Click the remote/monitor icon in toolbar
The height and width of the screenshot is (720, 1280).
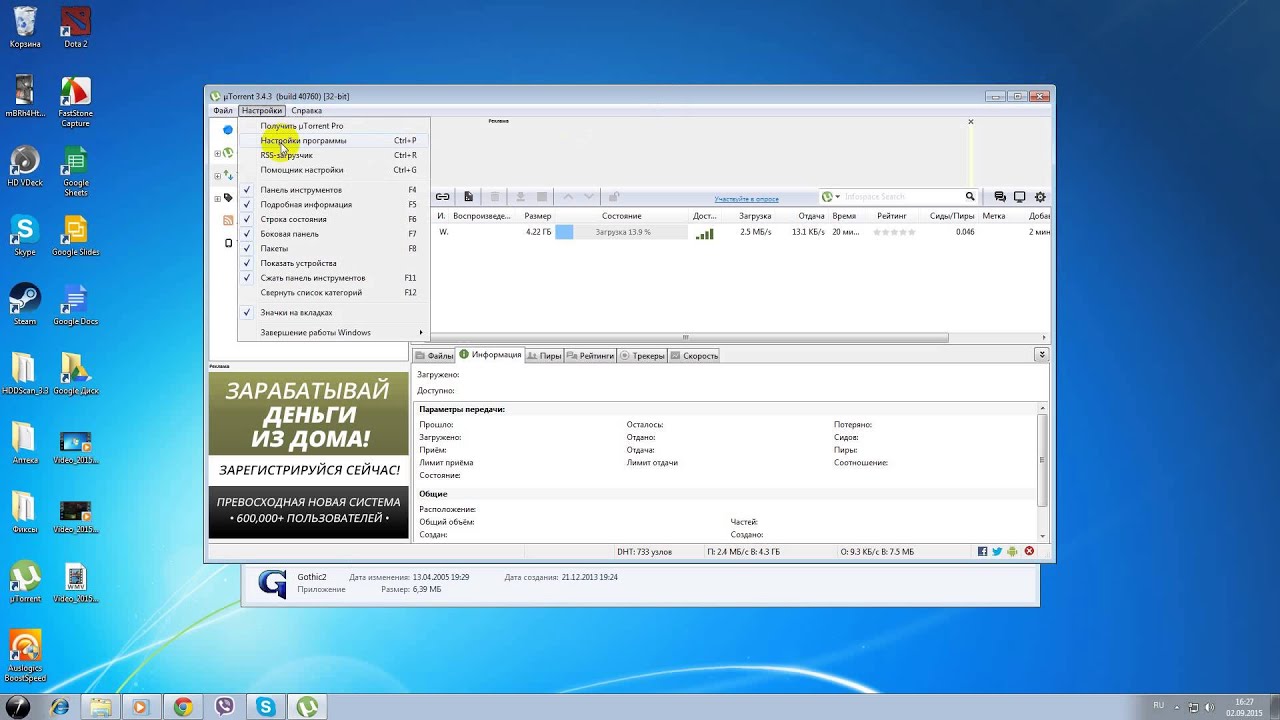tap(1020, 197)
